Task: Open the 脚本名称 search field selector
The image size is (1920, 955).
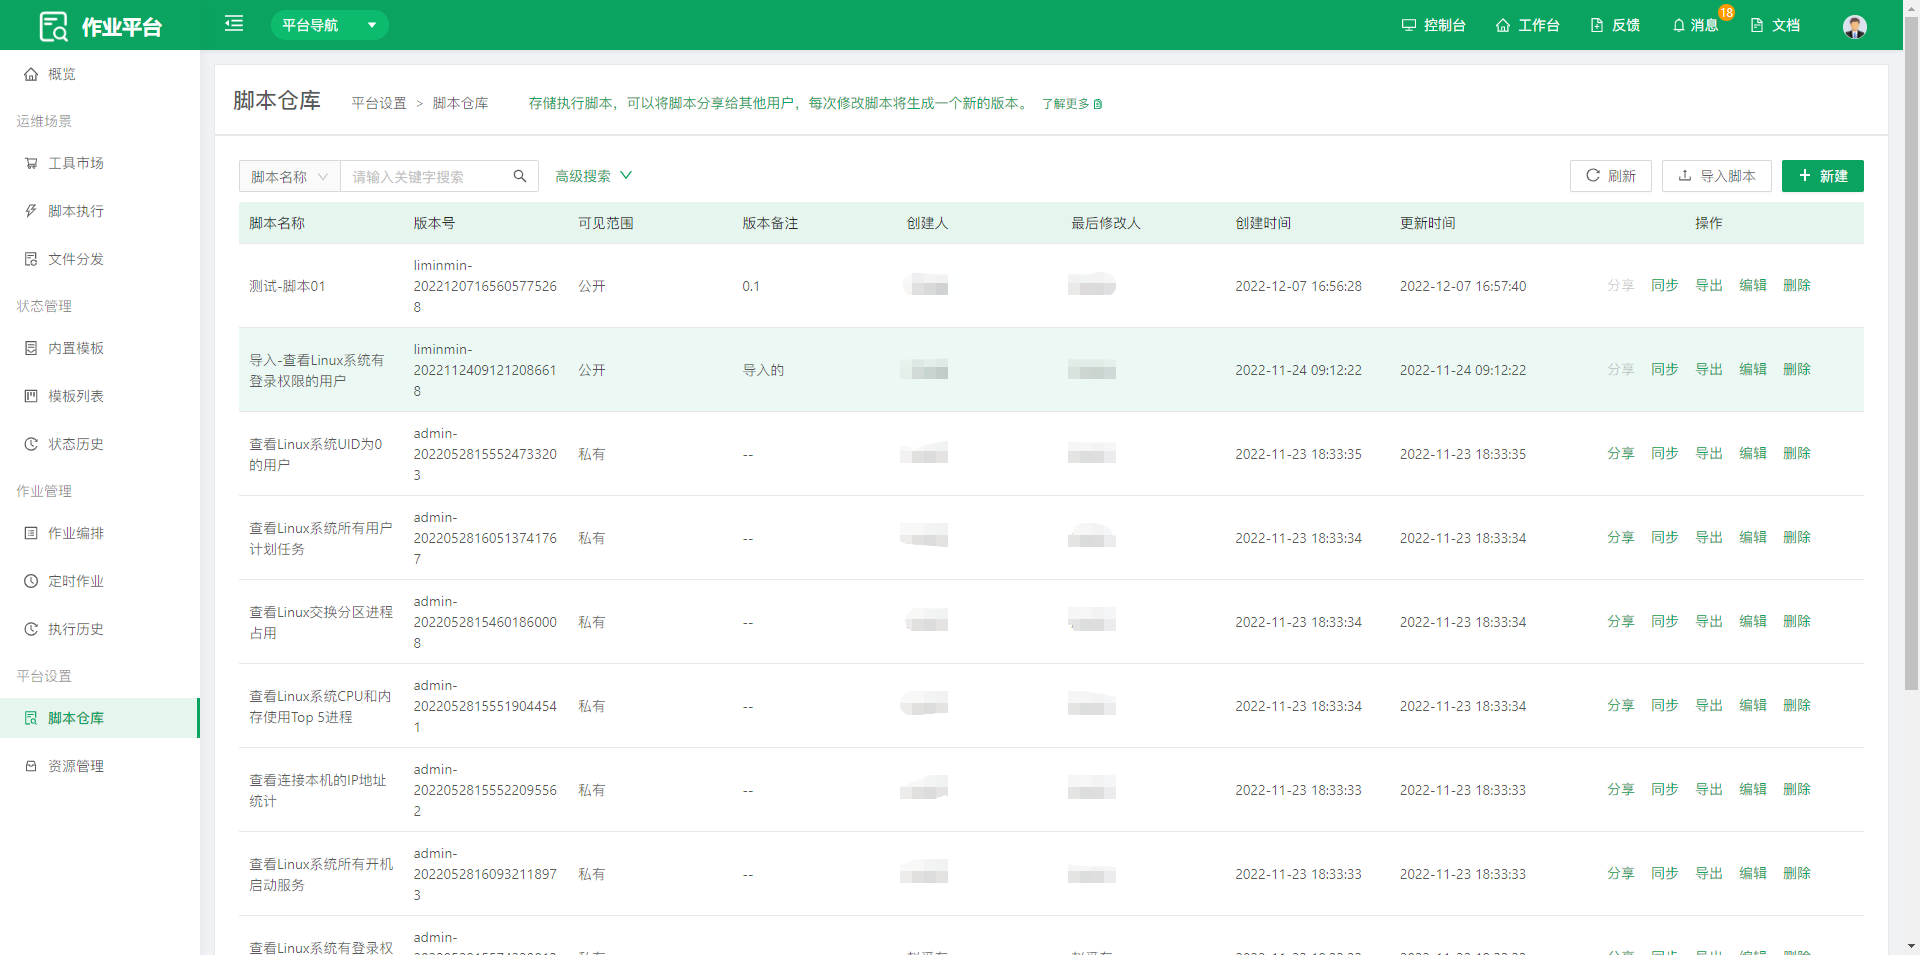Action: pyautogui.click(x=289, y=176)
